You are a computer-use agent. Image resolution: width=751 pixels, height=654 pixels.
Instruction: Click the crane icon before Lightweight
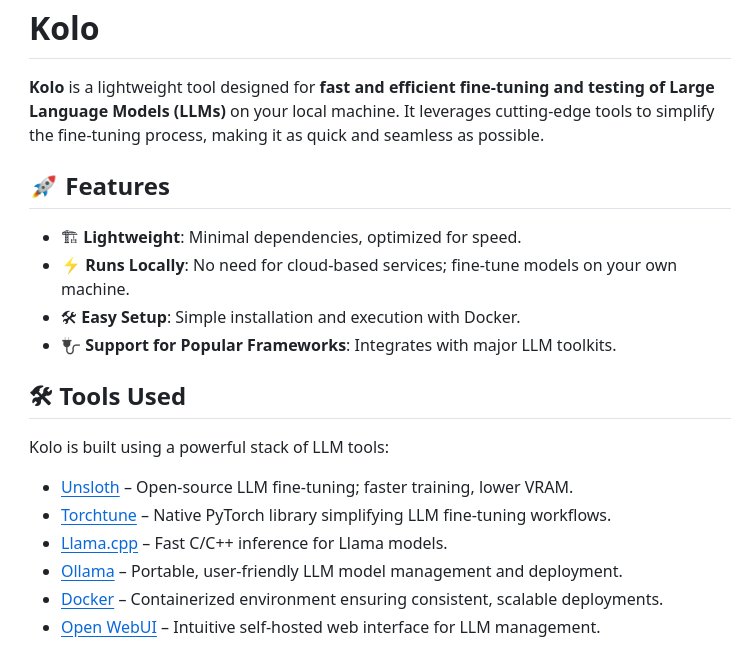[69, 237]
